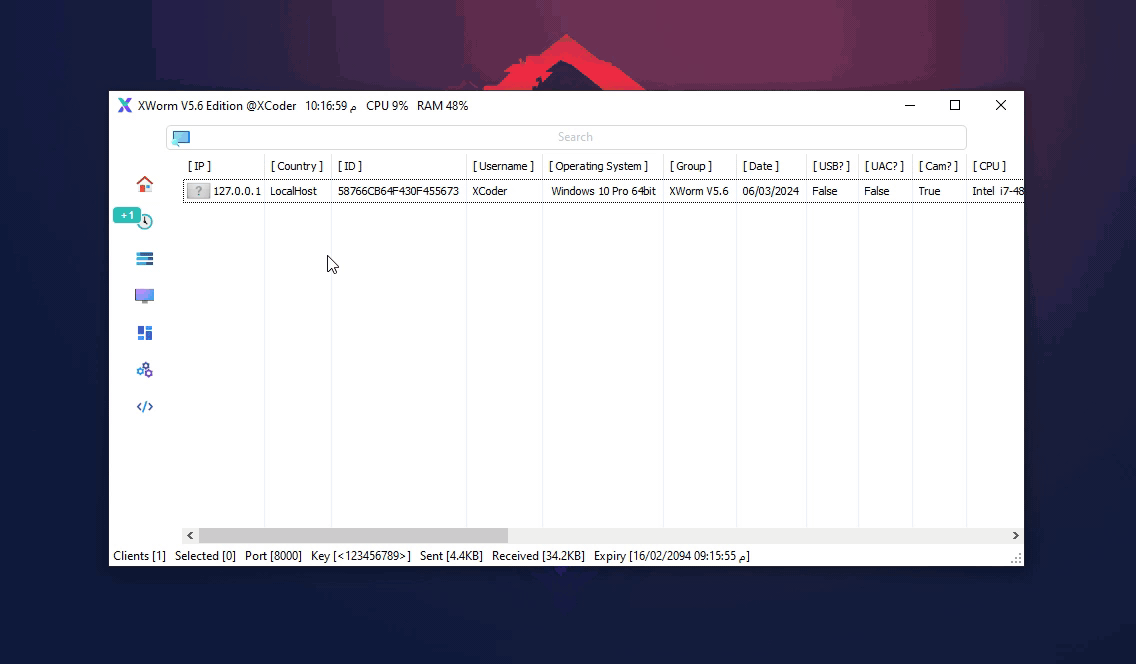The height and width of the screenshot is (664, 1136).
Task: Click the chat bubble icon in search bar
Action: 181,138
